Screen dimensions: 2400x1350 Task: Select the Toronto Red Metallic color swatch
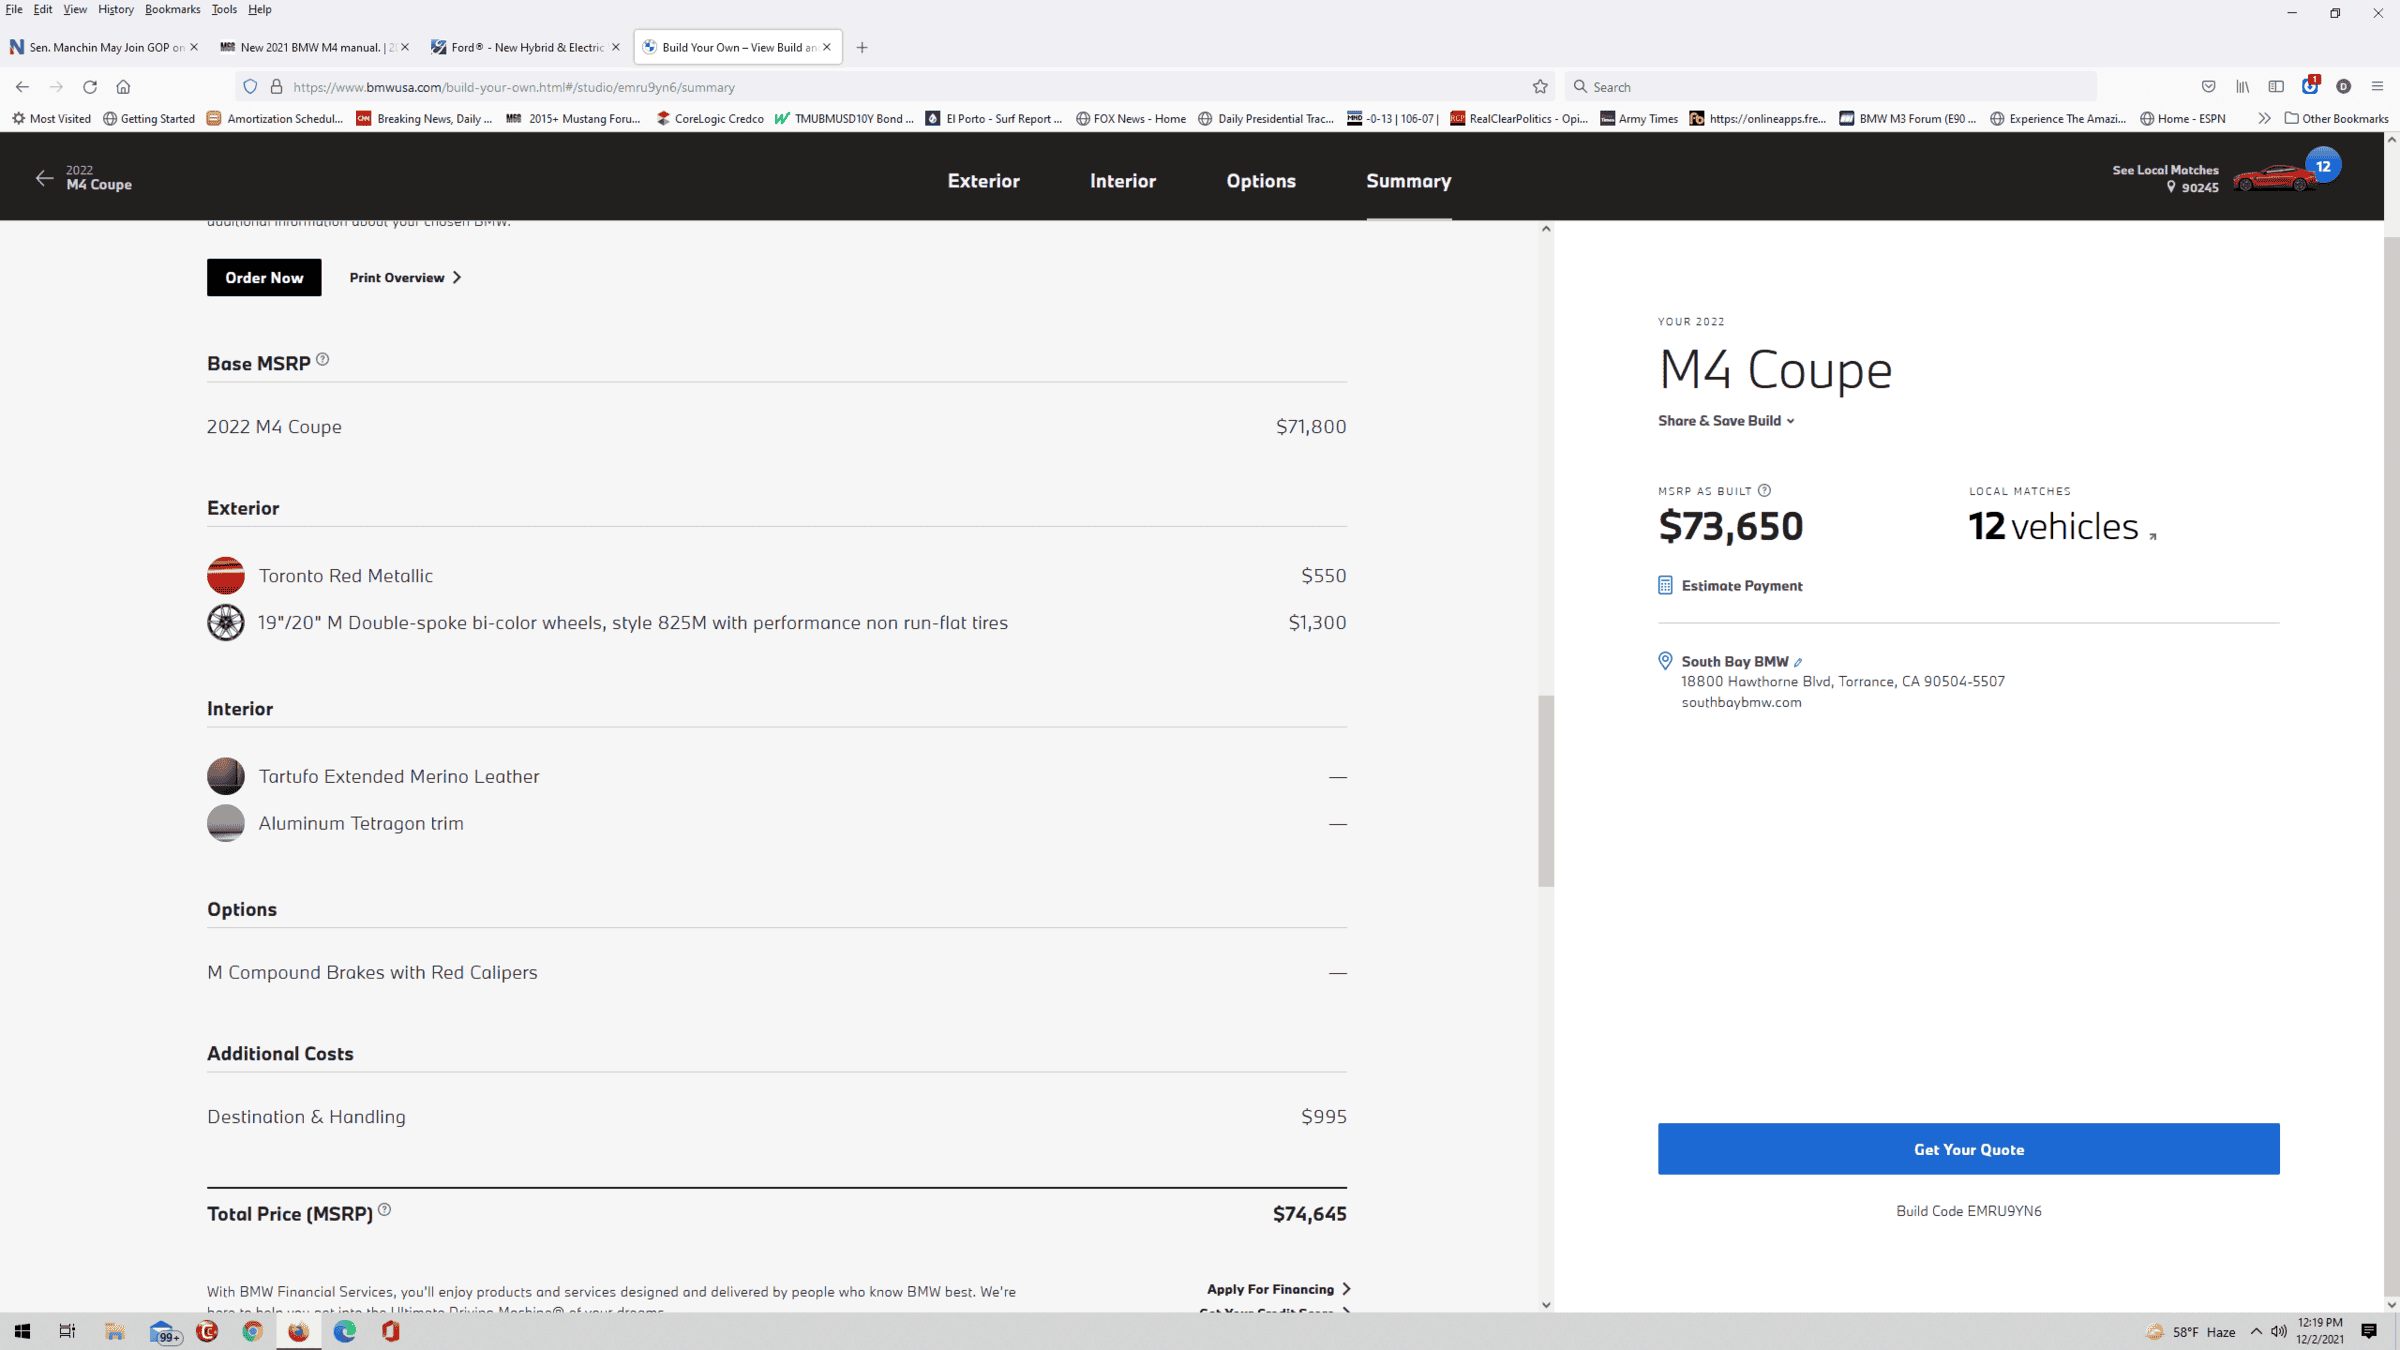coord(226,575)
